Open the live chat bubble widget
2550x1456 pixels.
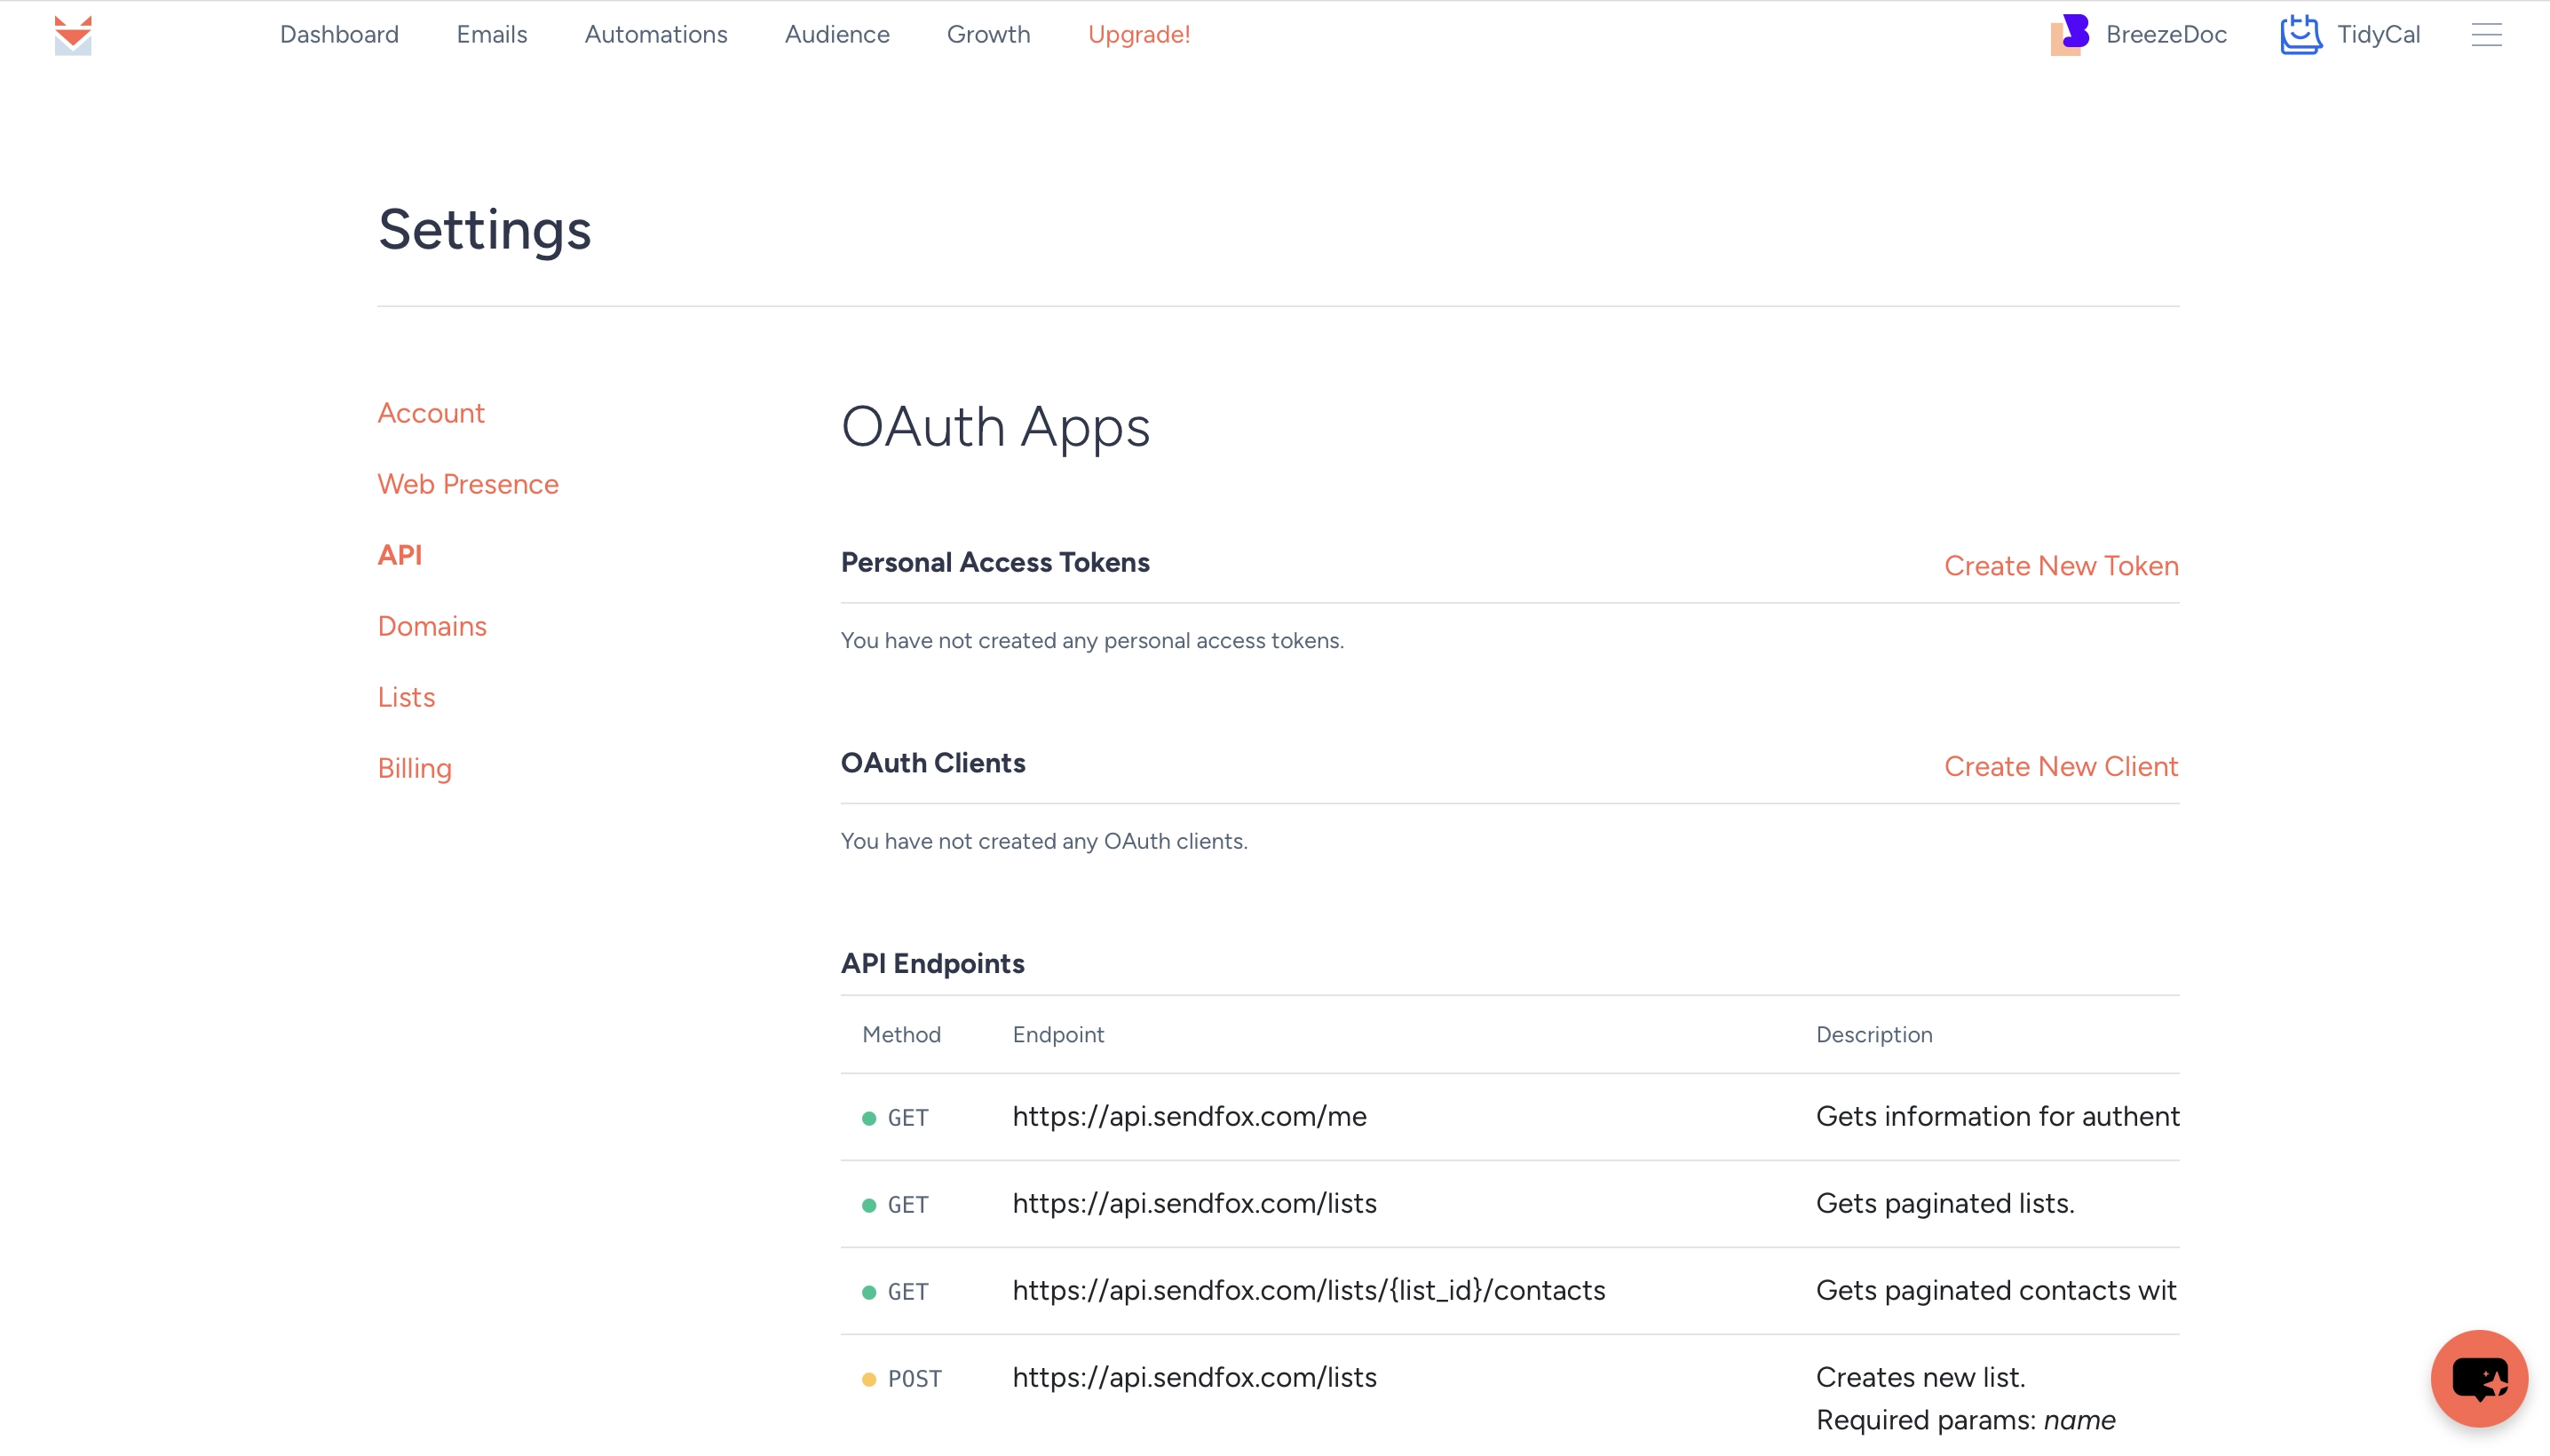[2479, 1378]
